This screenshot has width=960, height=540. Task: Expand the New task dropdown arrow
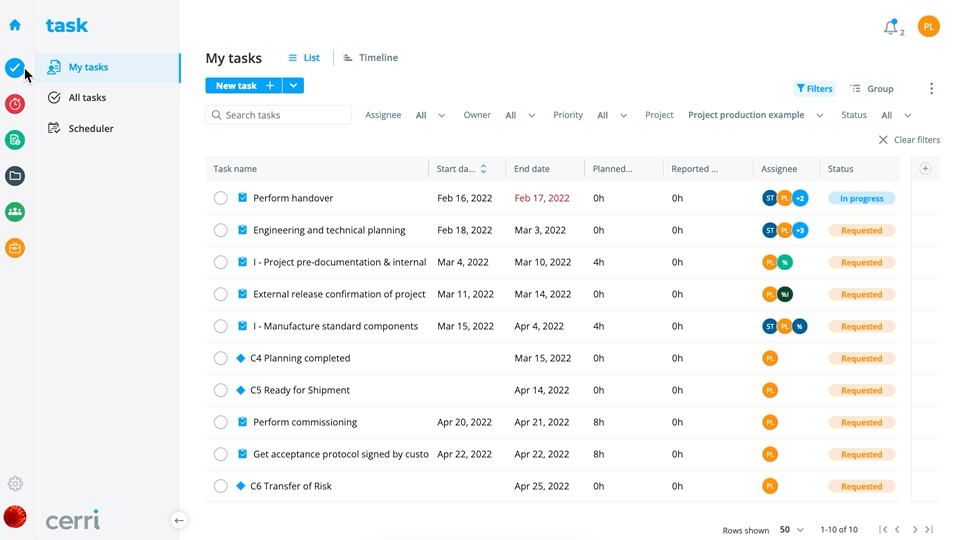pos(293,86)
